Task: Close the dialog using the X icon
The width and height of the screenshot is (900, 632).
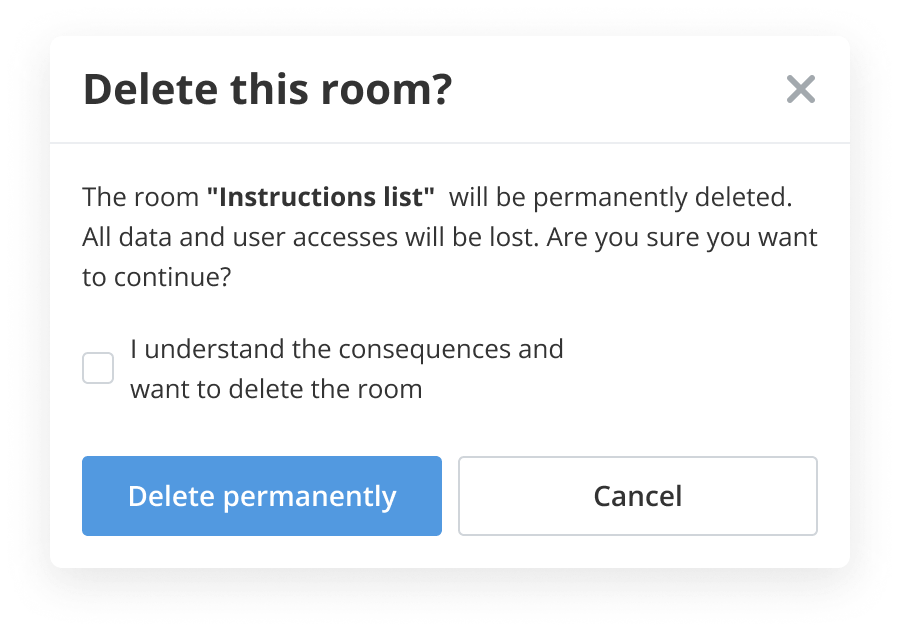Action: point(800,90)
